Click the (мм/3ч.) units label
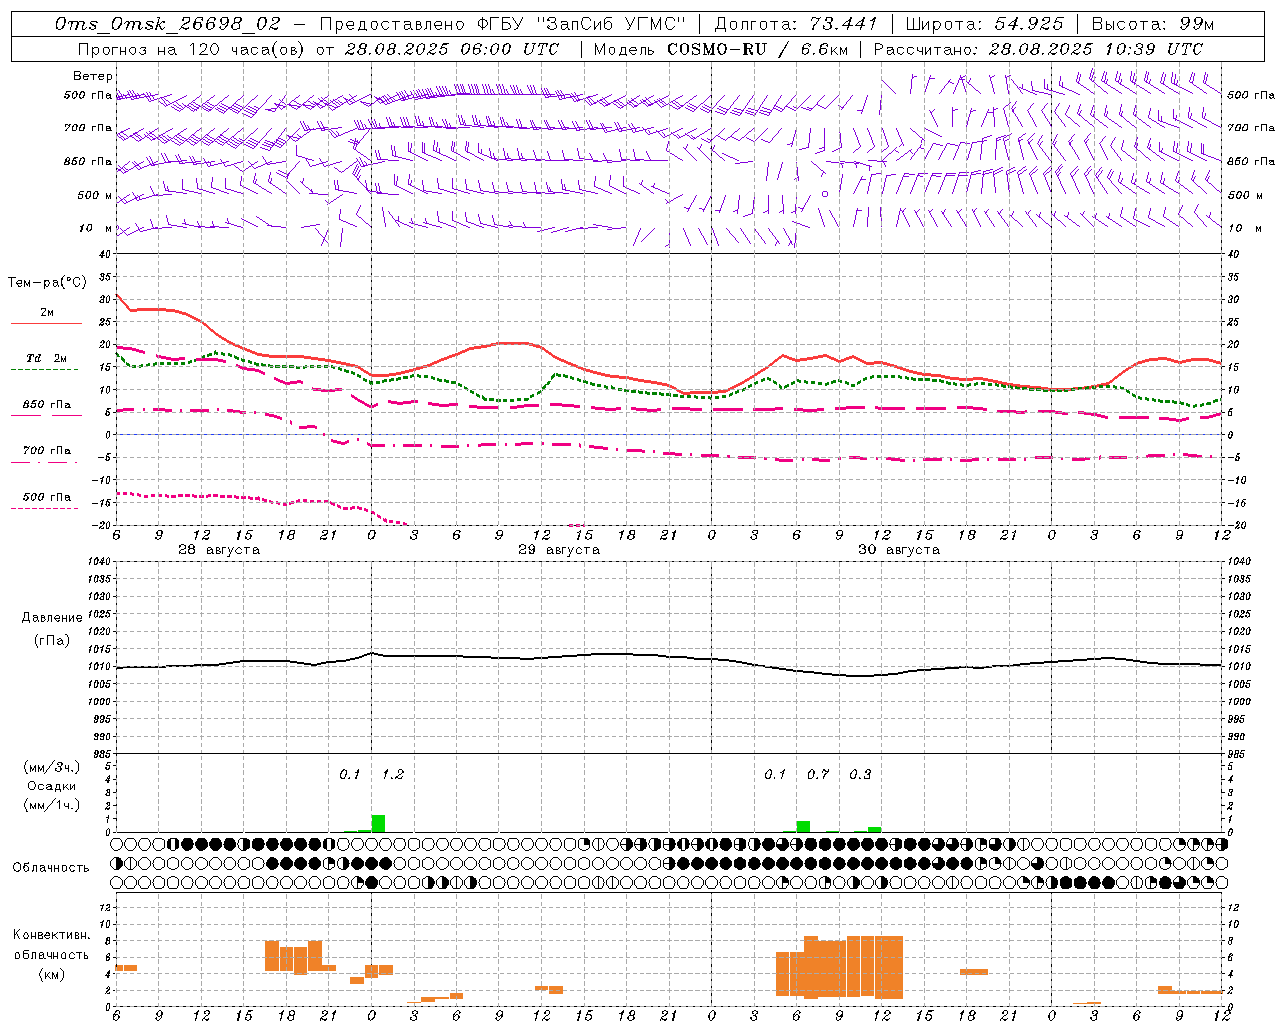This screenshot has width=1280, height=1024. 52,767
